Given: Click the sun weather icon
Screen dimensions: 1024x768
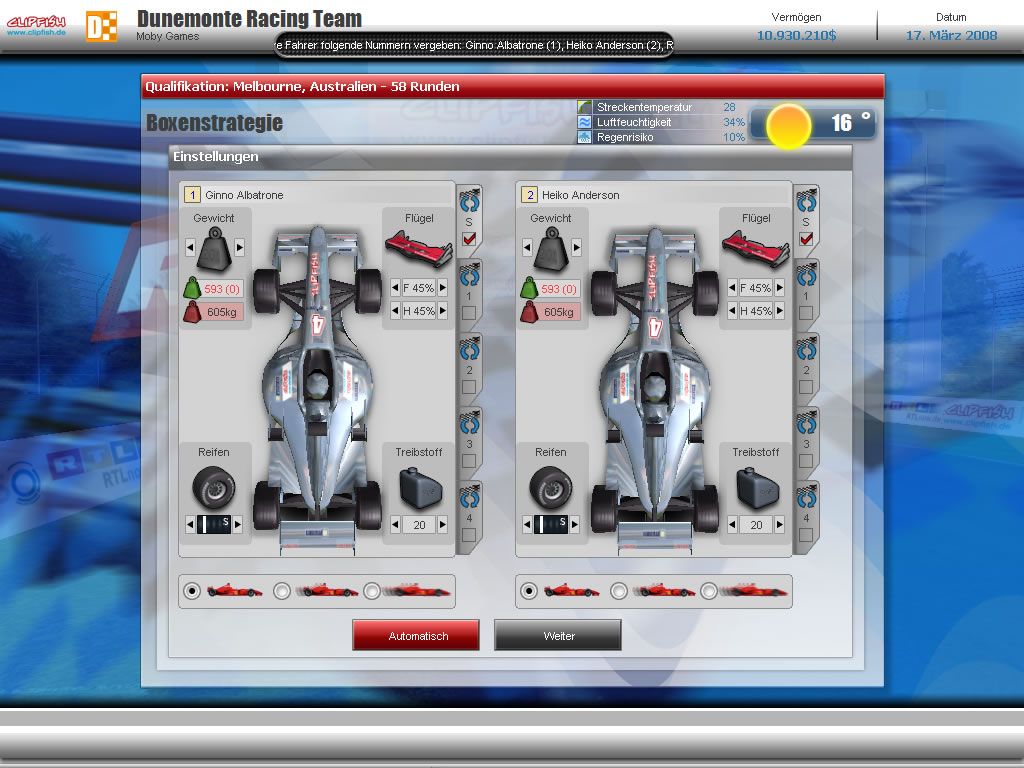Looking at the screenshot, I should 787,126.
